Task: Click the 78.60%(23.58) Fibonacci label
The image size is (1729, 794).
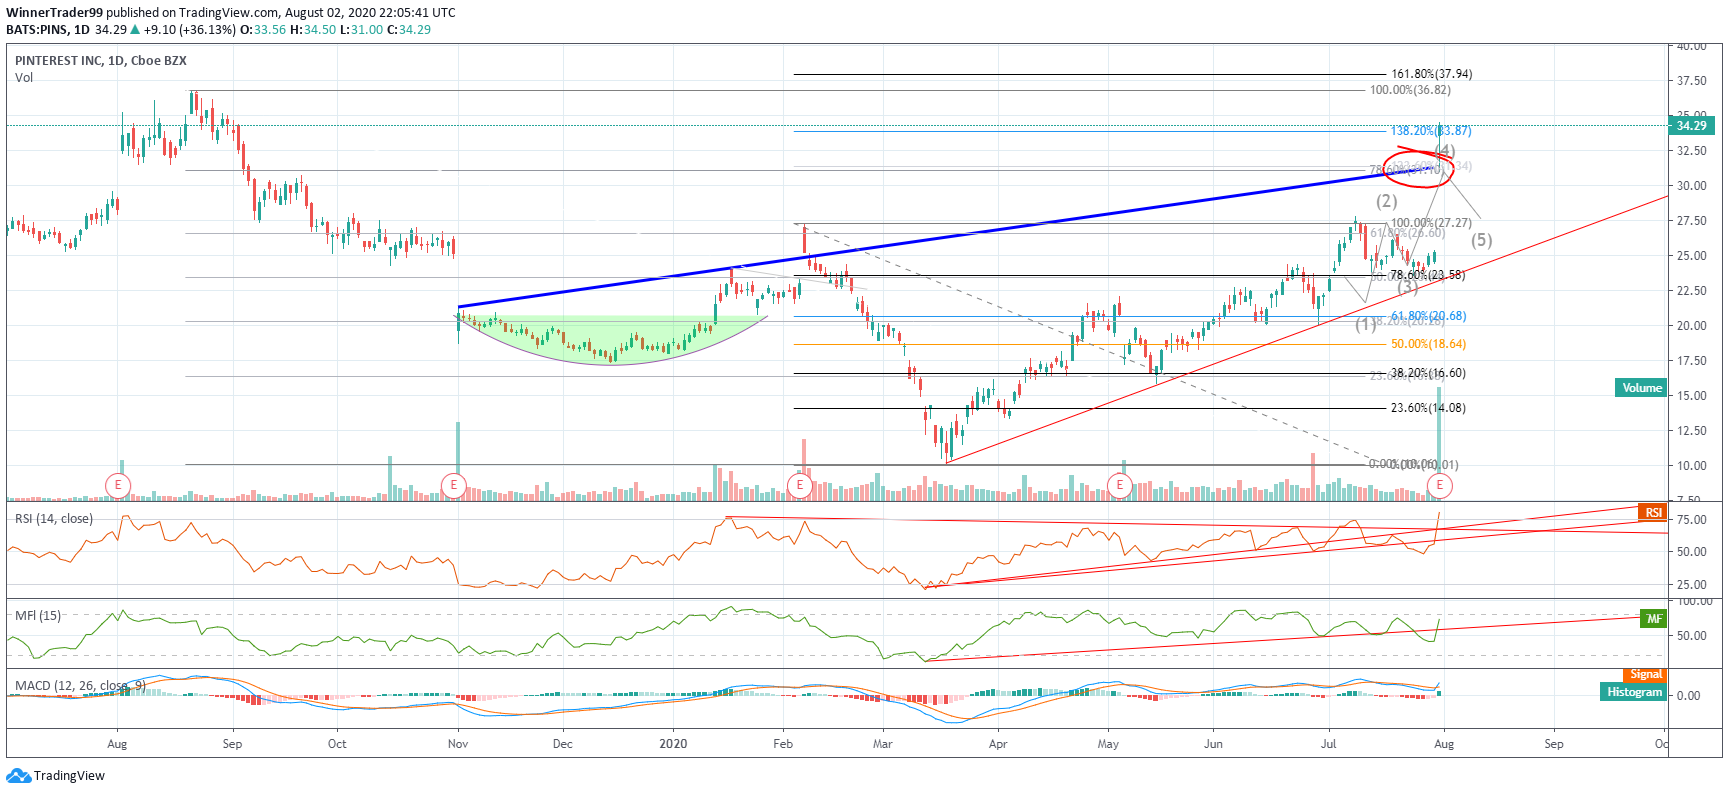Action: 1427,275
